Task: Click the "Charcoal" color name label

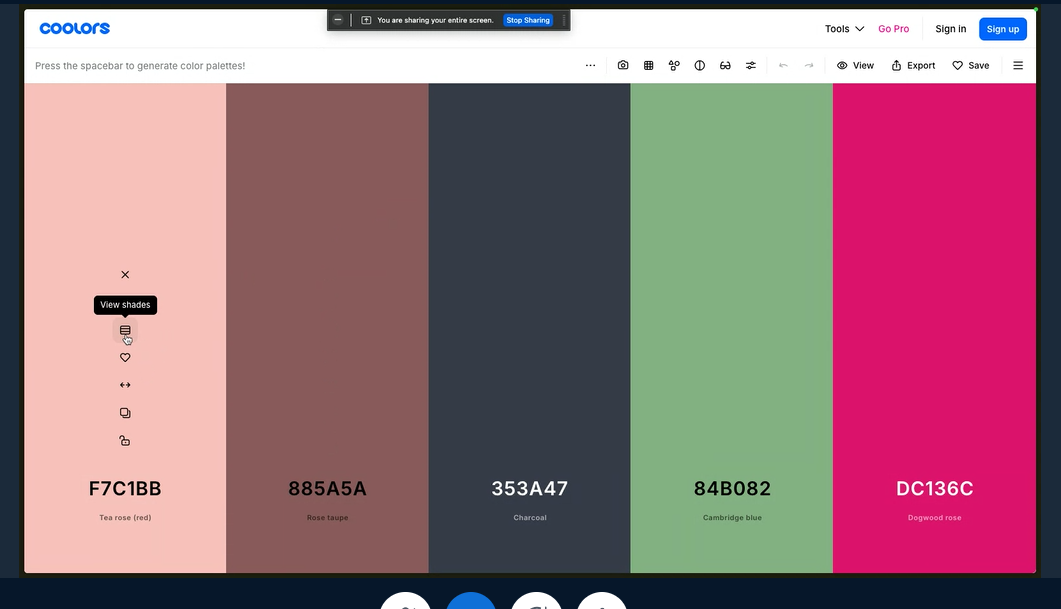Action: pyautogui.click(x=530, y=518)
